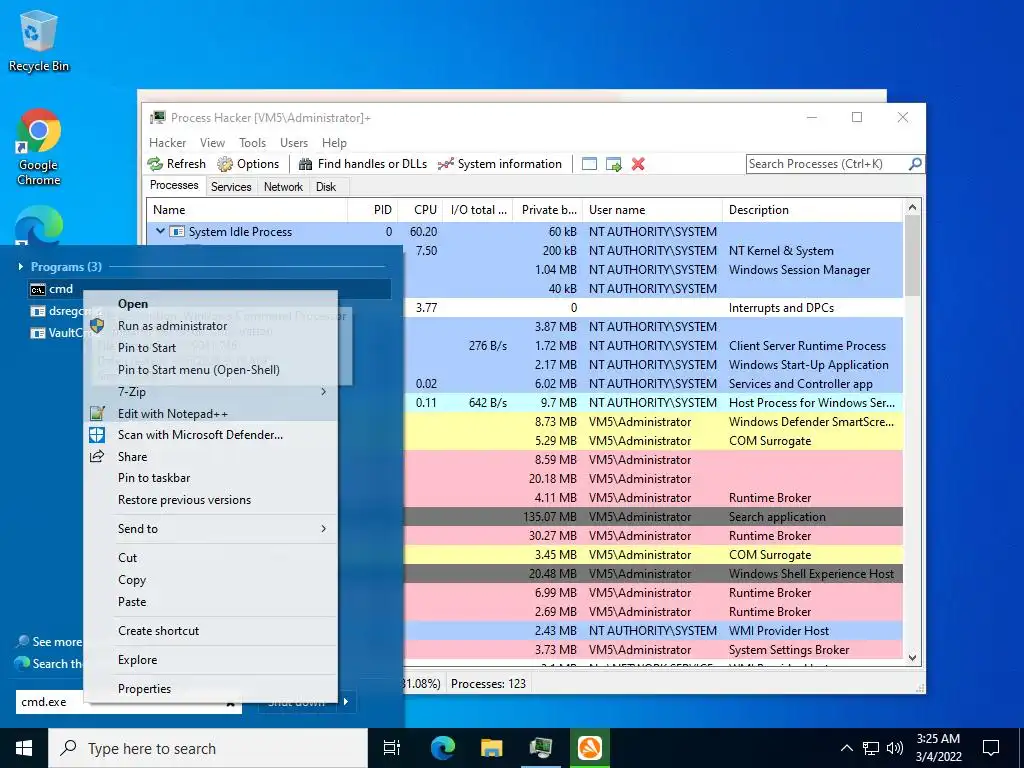Click Copy in the context menu
This screenshot has width=1024, height=768.
132,580
